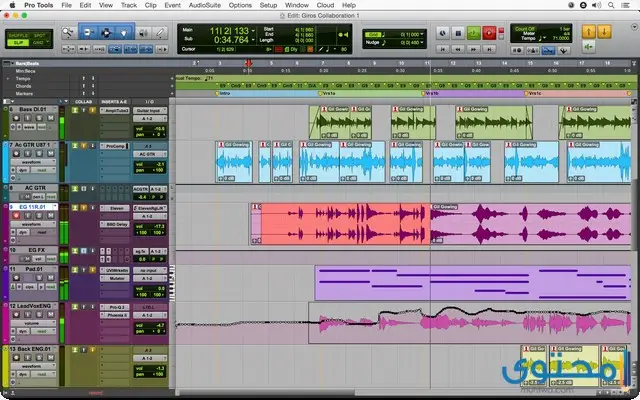Click the red Record transport button
The image size is (640, 400).
pos(489,33)
